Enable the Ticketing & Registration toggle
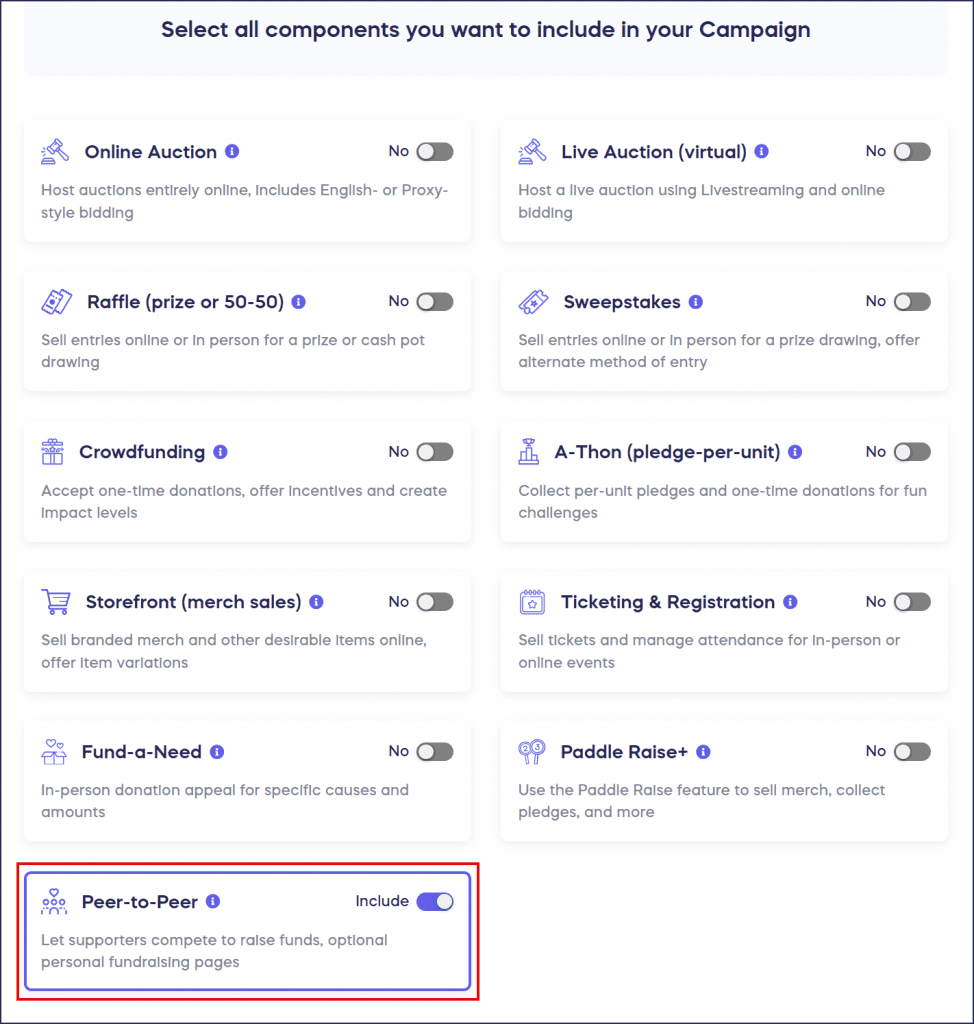Image resolution: width=974 pixels, height=1024 pixels. [911, 601]
